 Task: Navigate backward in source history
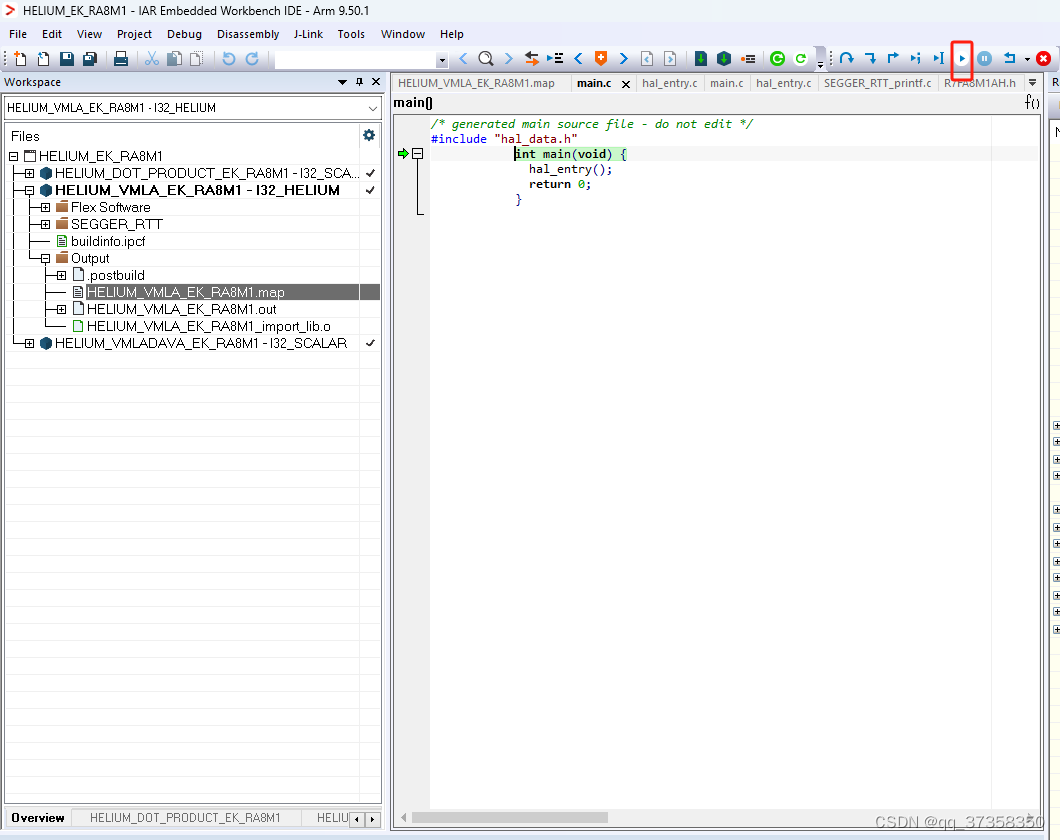pyautogui.click(x=647, y=59)
